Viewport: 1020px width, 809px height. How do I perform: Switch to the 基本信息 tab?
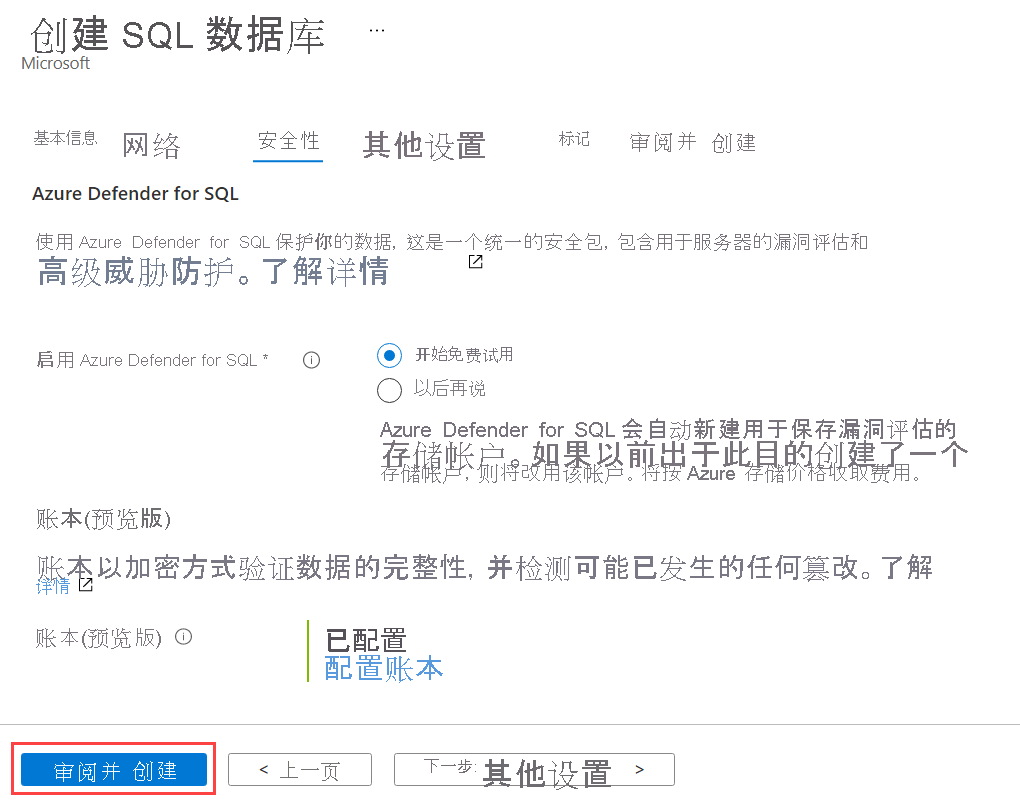pyautogui.click(x=65, y=138)
